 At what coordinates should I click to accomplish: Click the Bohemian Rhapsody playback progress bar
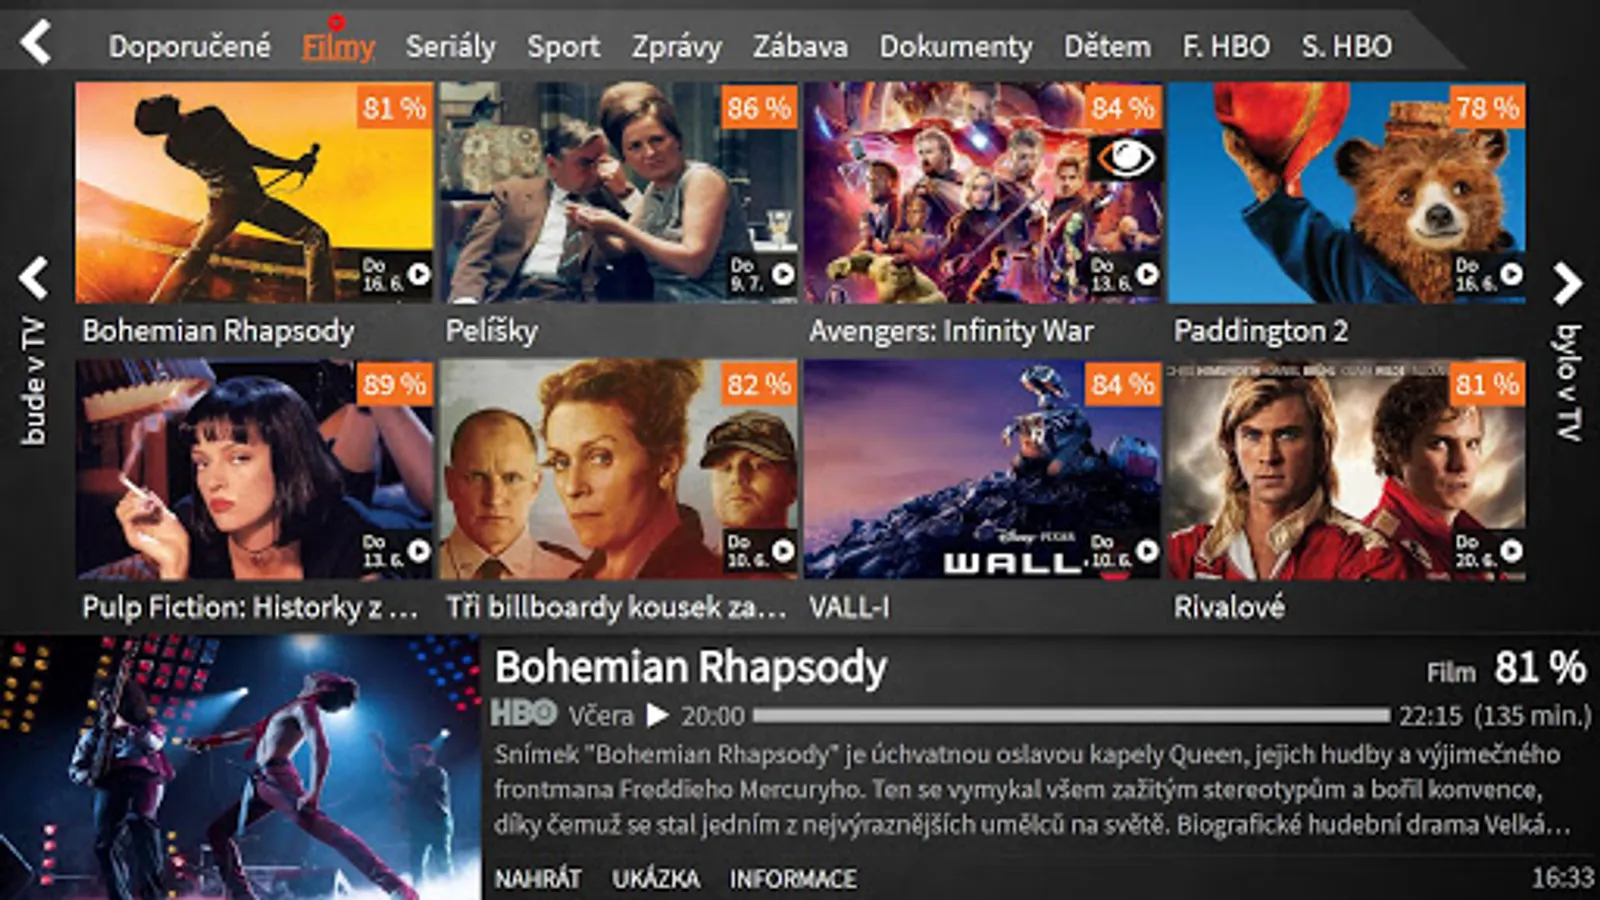tap(1071, 716)
